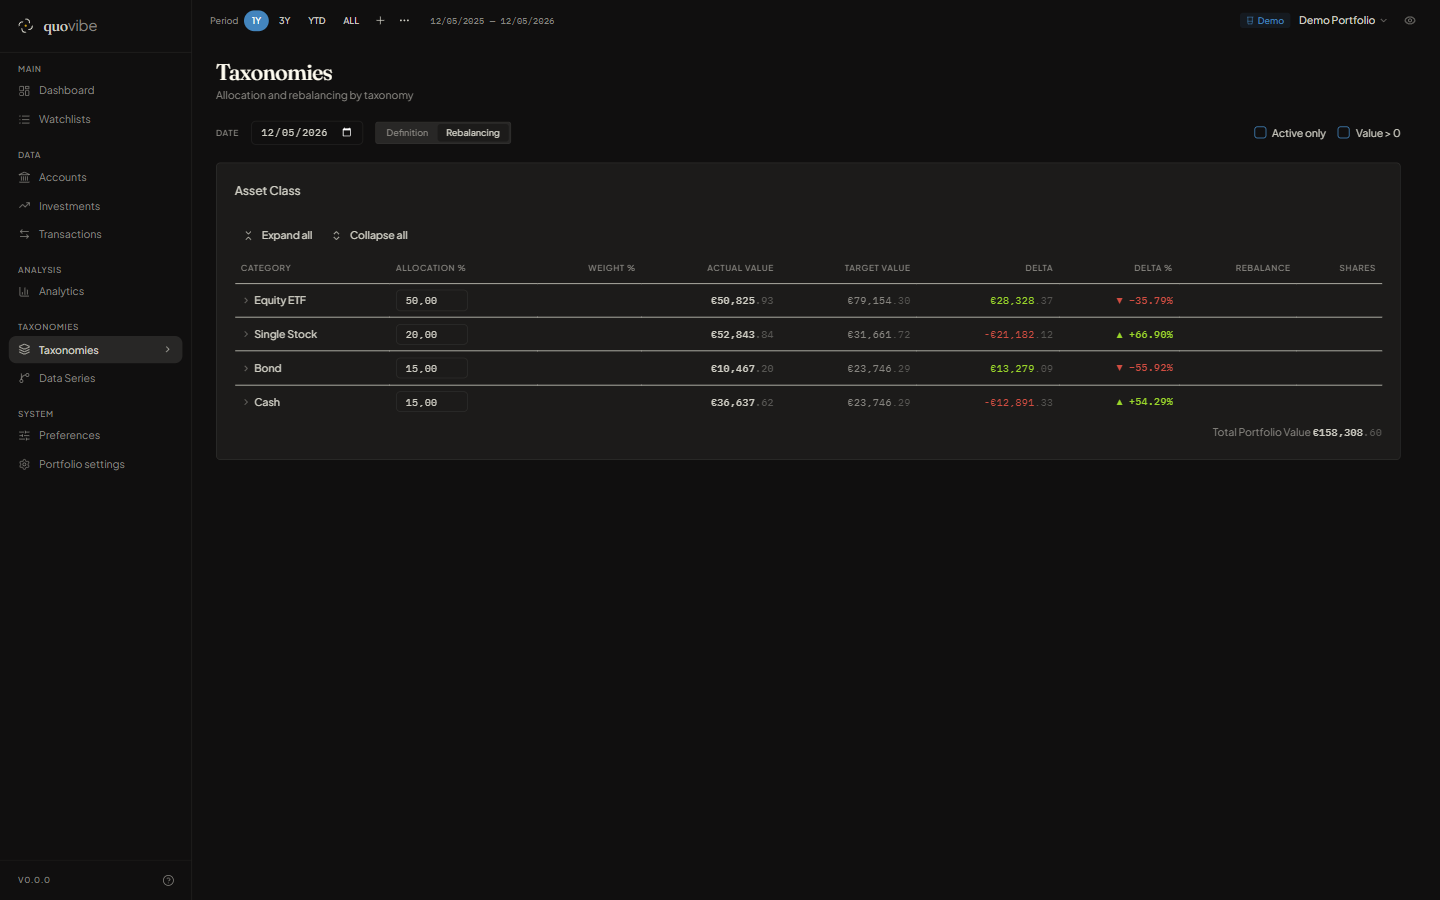Select the ALL period
Viewport: 1440px width, 900px height.
click(x=351, y=20)
